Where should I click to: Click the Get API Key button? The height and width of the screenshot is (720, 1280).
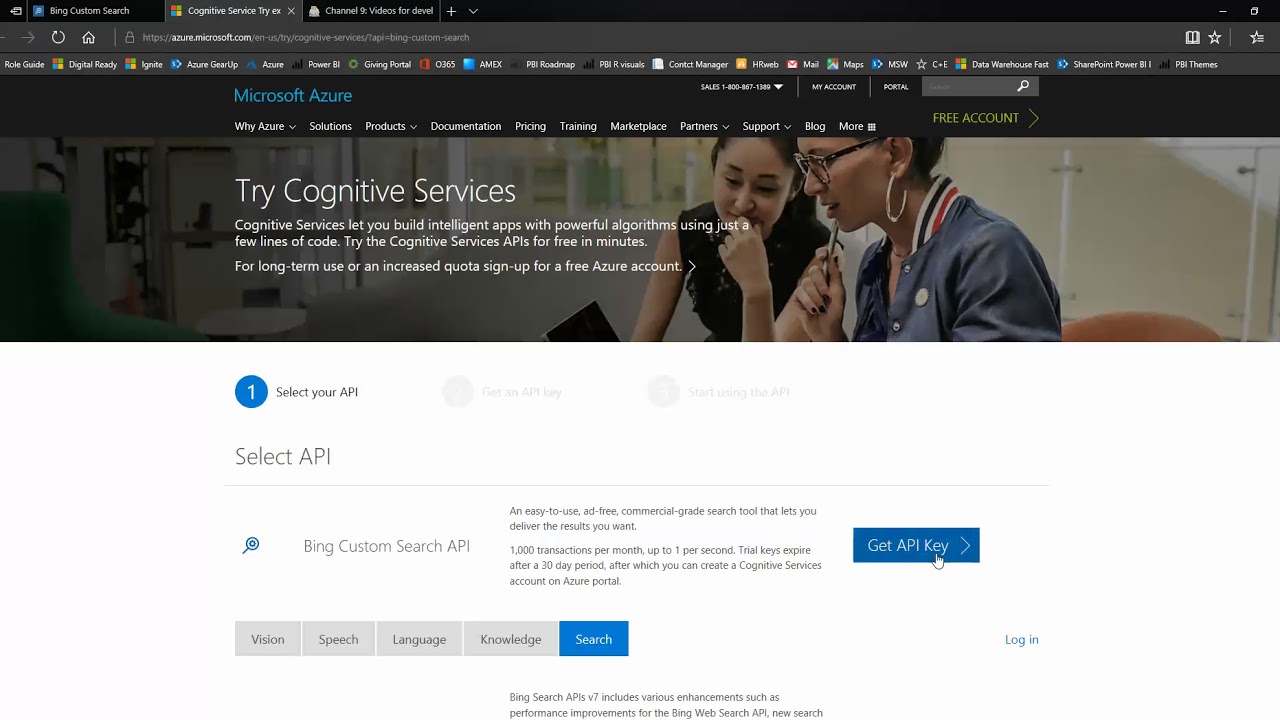point(916,545)
